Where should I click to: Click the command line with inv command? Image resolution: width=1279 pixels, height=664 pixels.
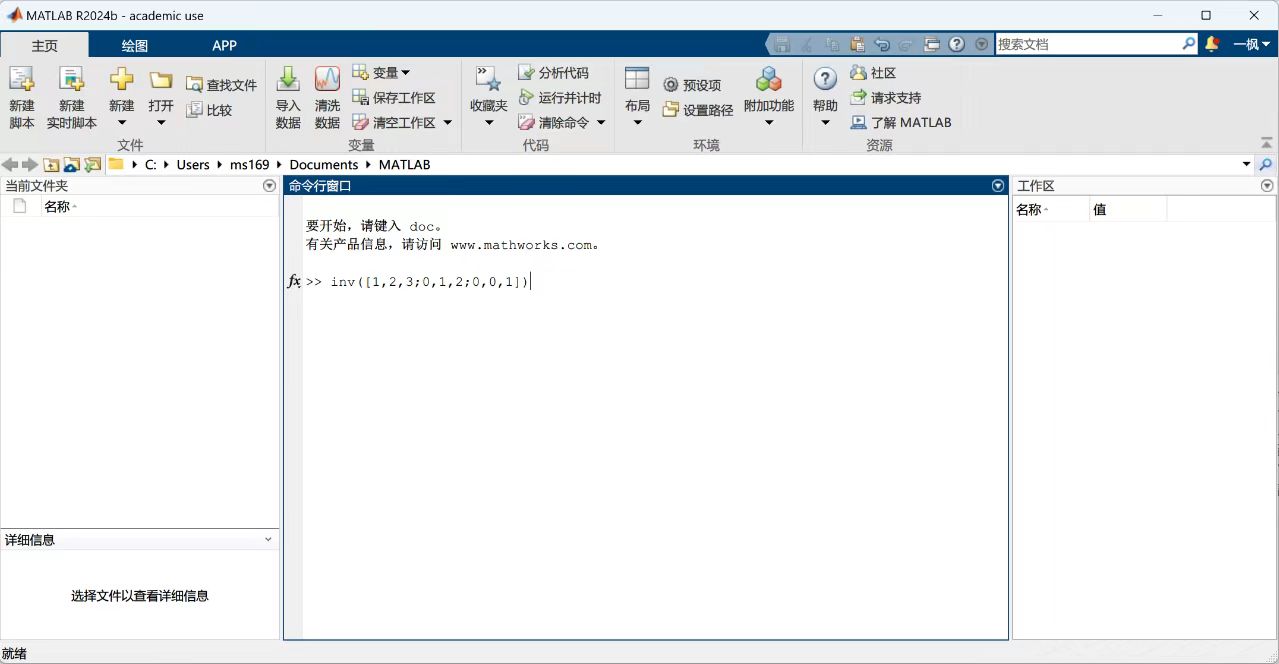point(430,282)
